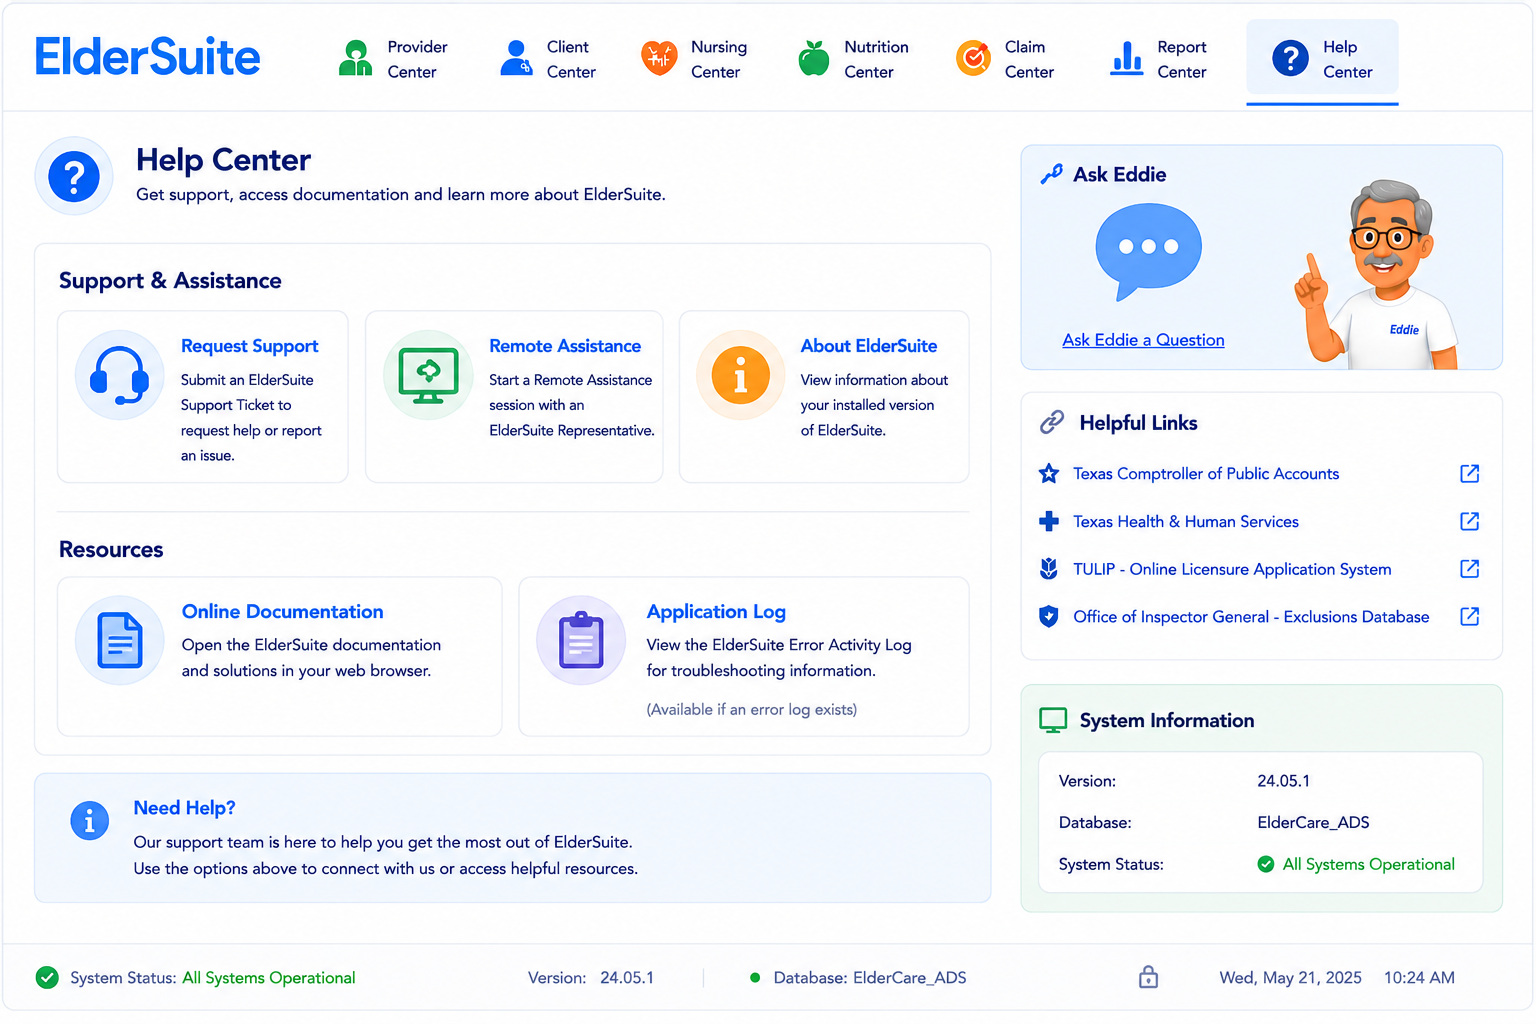This screenshot has width=1536, height=1024.
Task: Click the Request Support headset icon
Action: 119,375
